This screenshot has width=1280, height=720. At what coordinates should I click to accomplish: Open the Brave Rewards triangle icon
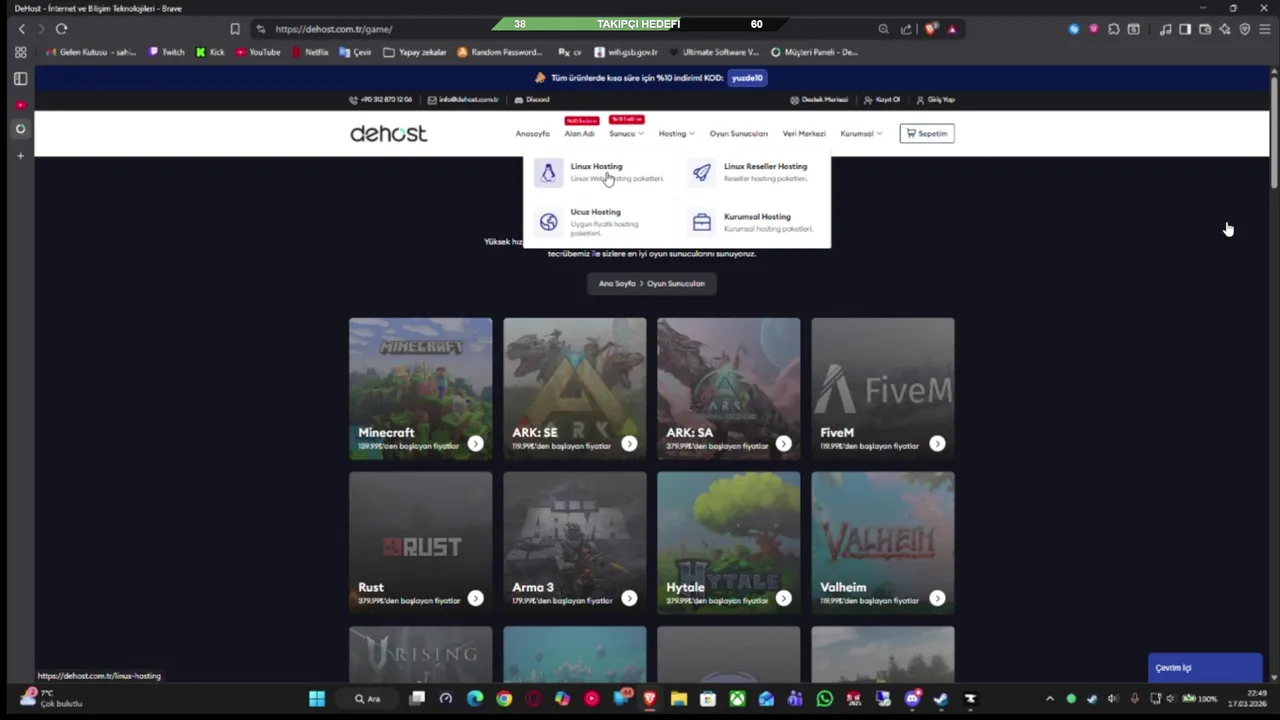pos(952,29)
